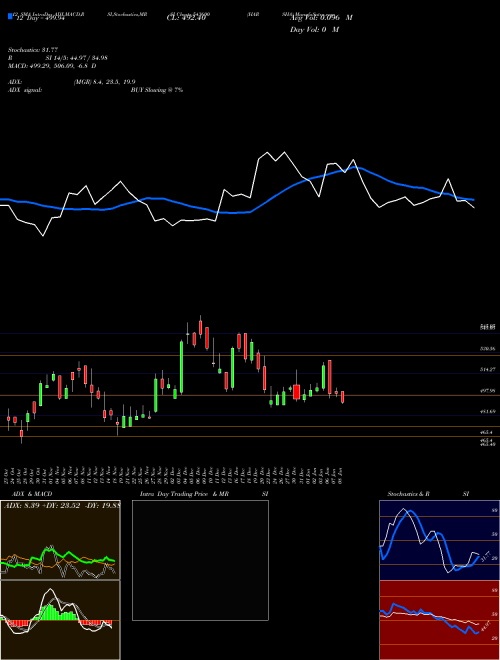Screen dimensions: 500x660
Task: Click the 'BUY Slowing @ 7%' signal text
Action: (x=157, y=90)
